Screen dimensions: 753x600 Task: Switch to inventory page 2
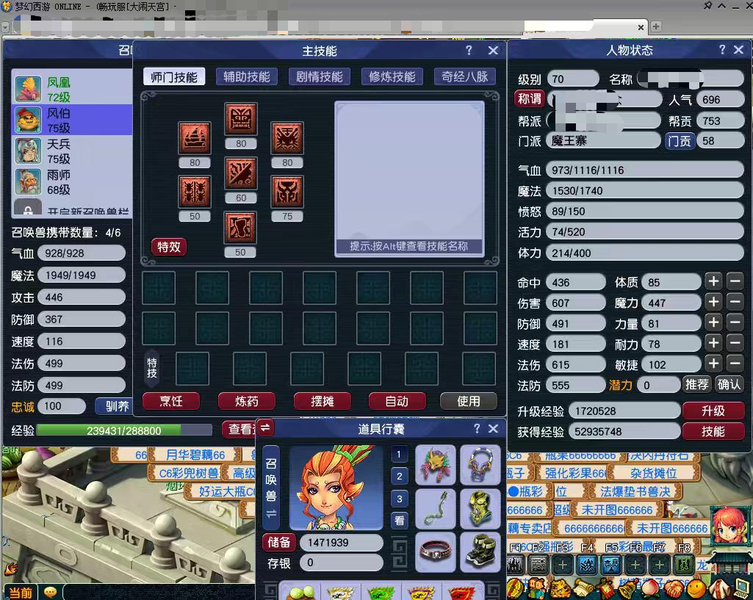(399, 476)
